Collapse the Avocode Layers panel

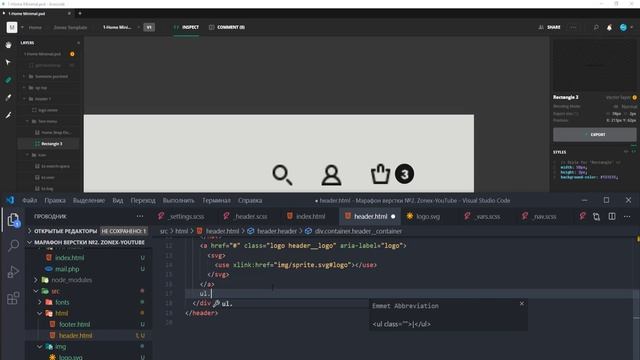point(78,43)
